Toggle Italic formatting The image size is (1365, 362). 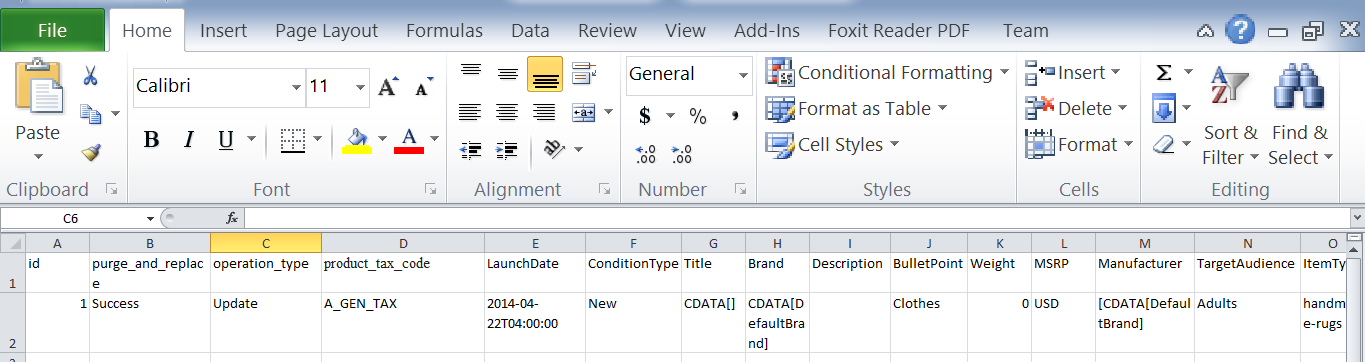coord(188,139)
